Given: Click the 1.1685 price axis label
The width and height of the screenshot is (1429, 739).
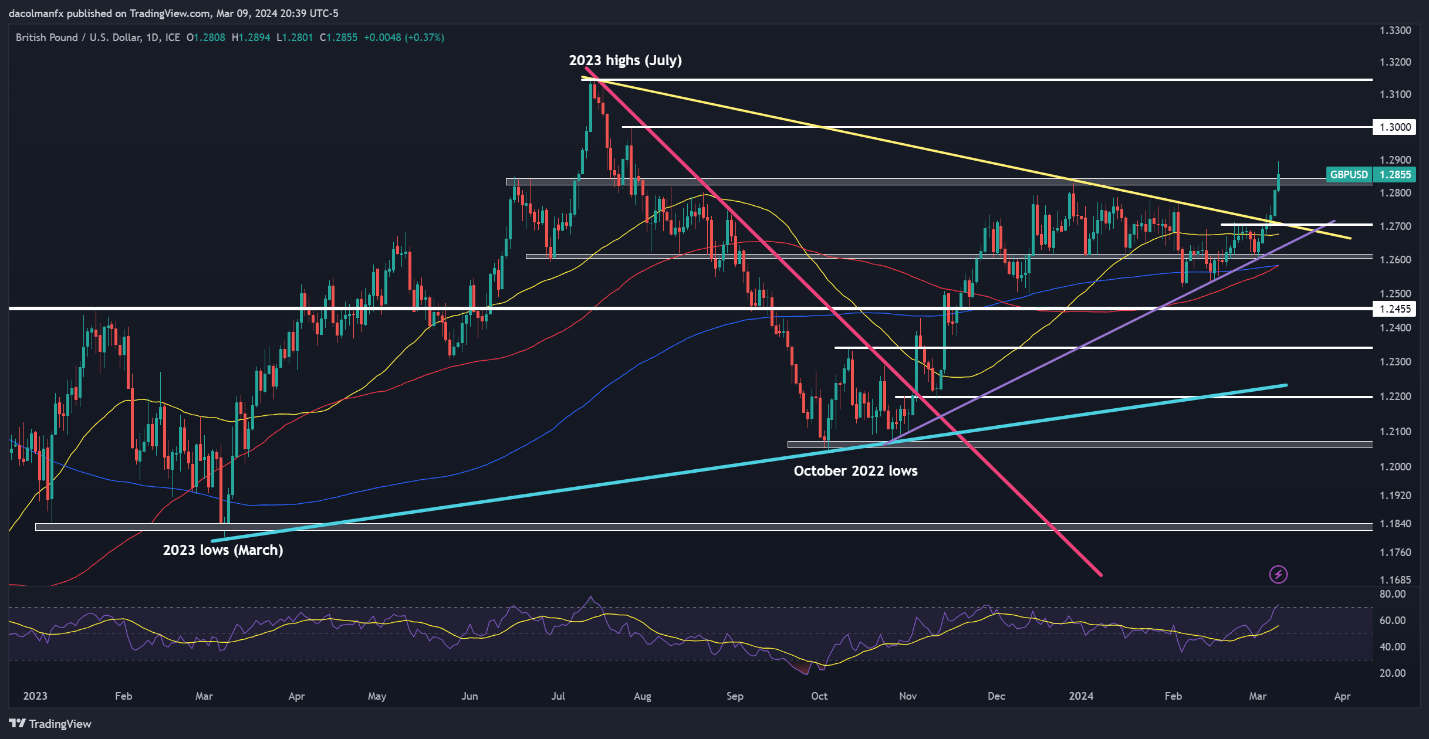Looking at the screenshot, I should [1394, 580].
